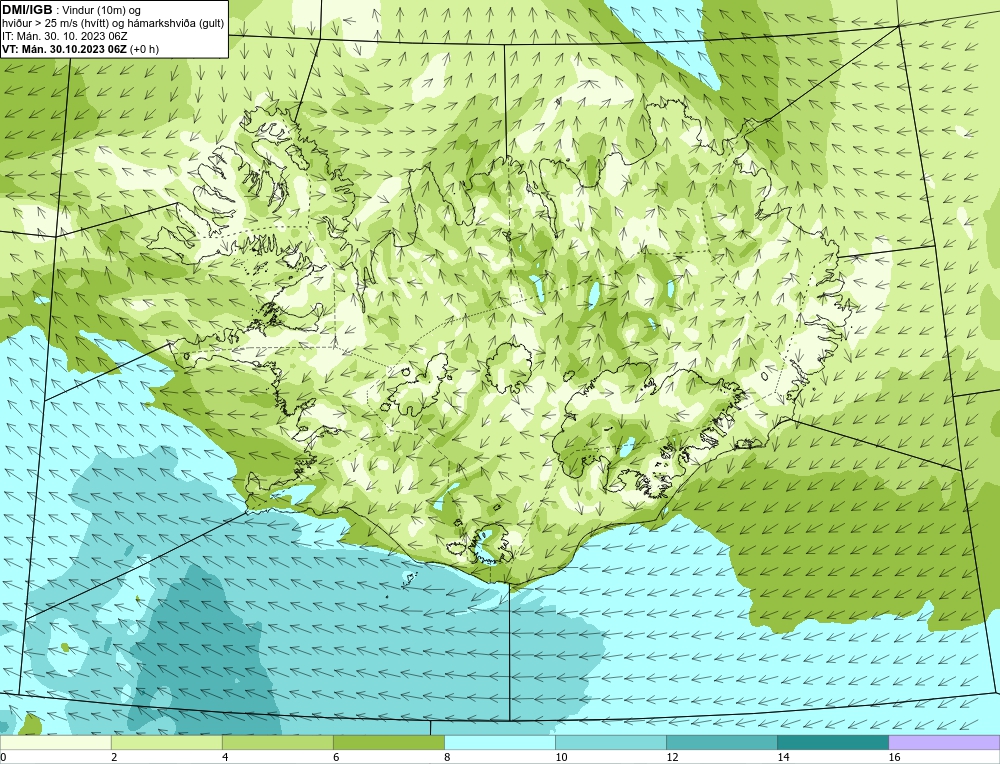Select the 6–8 m/s olive green swatch

point(388,742)
